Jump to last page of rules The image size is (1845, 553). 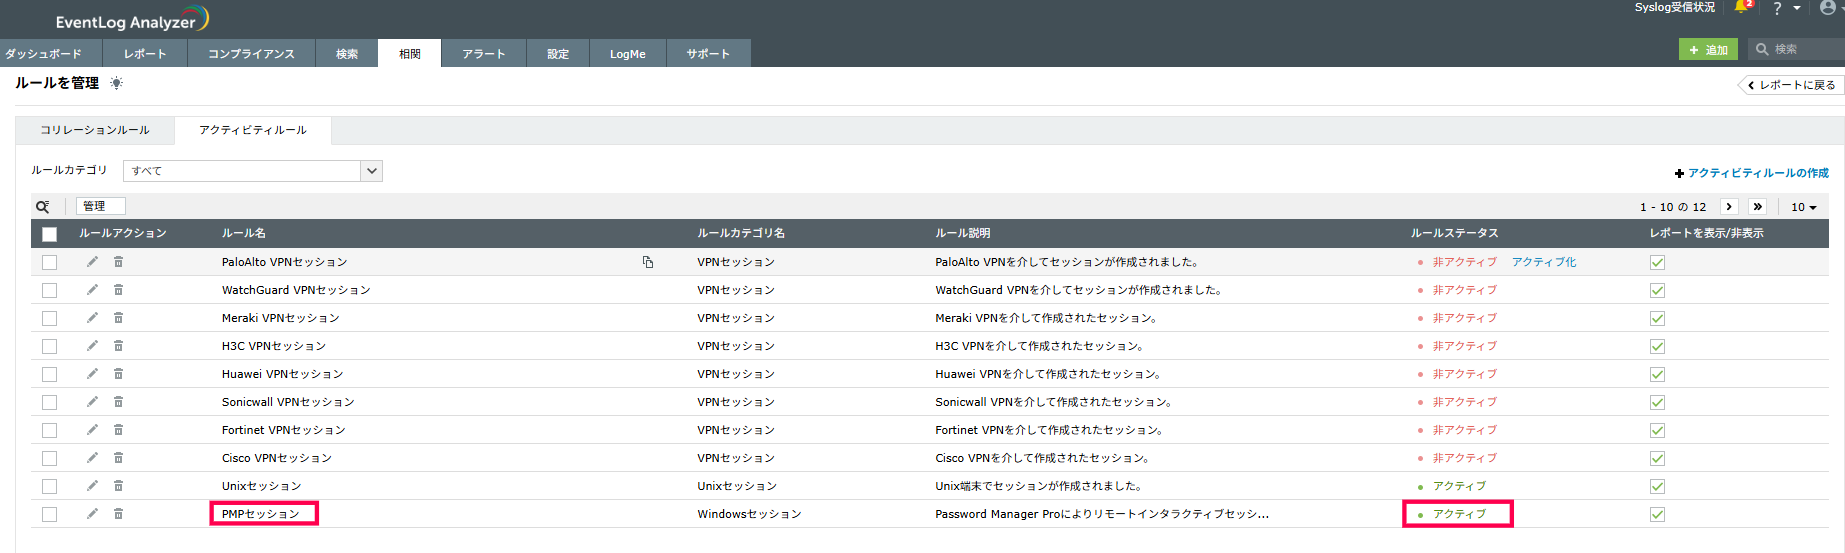tap(1758, 207)
